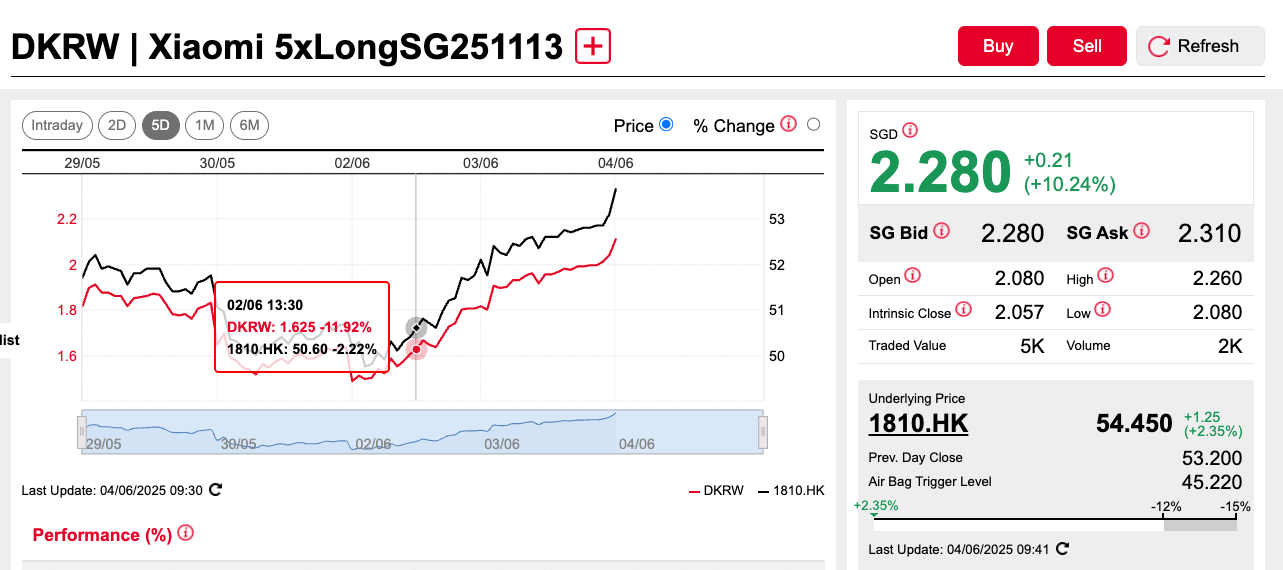Image resolution: width=1283 pixels, height=570 pixels.
Task: Toggle 1810.HK series in chart legend
Action: 791,490
